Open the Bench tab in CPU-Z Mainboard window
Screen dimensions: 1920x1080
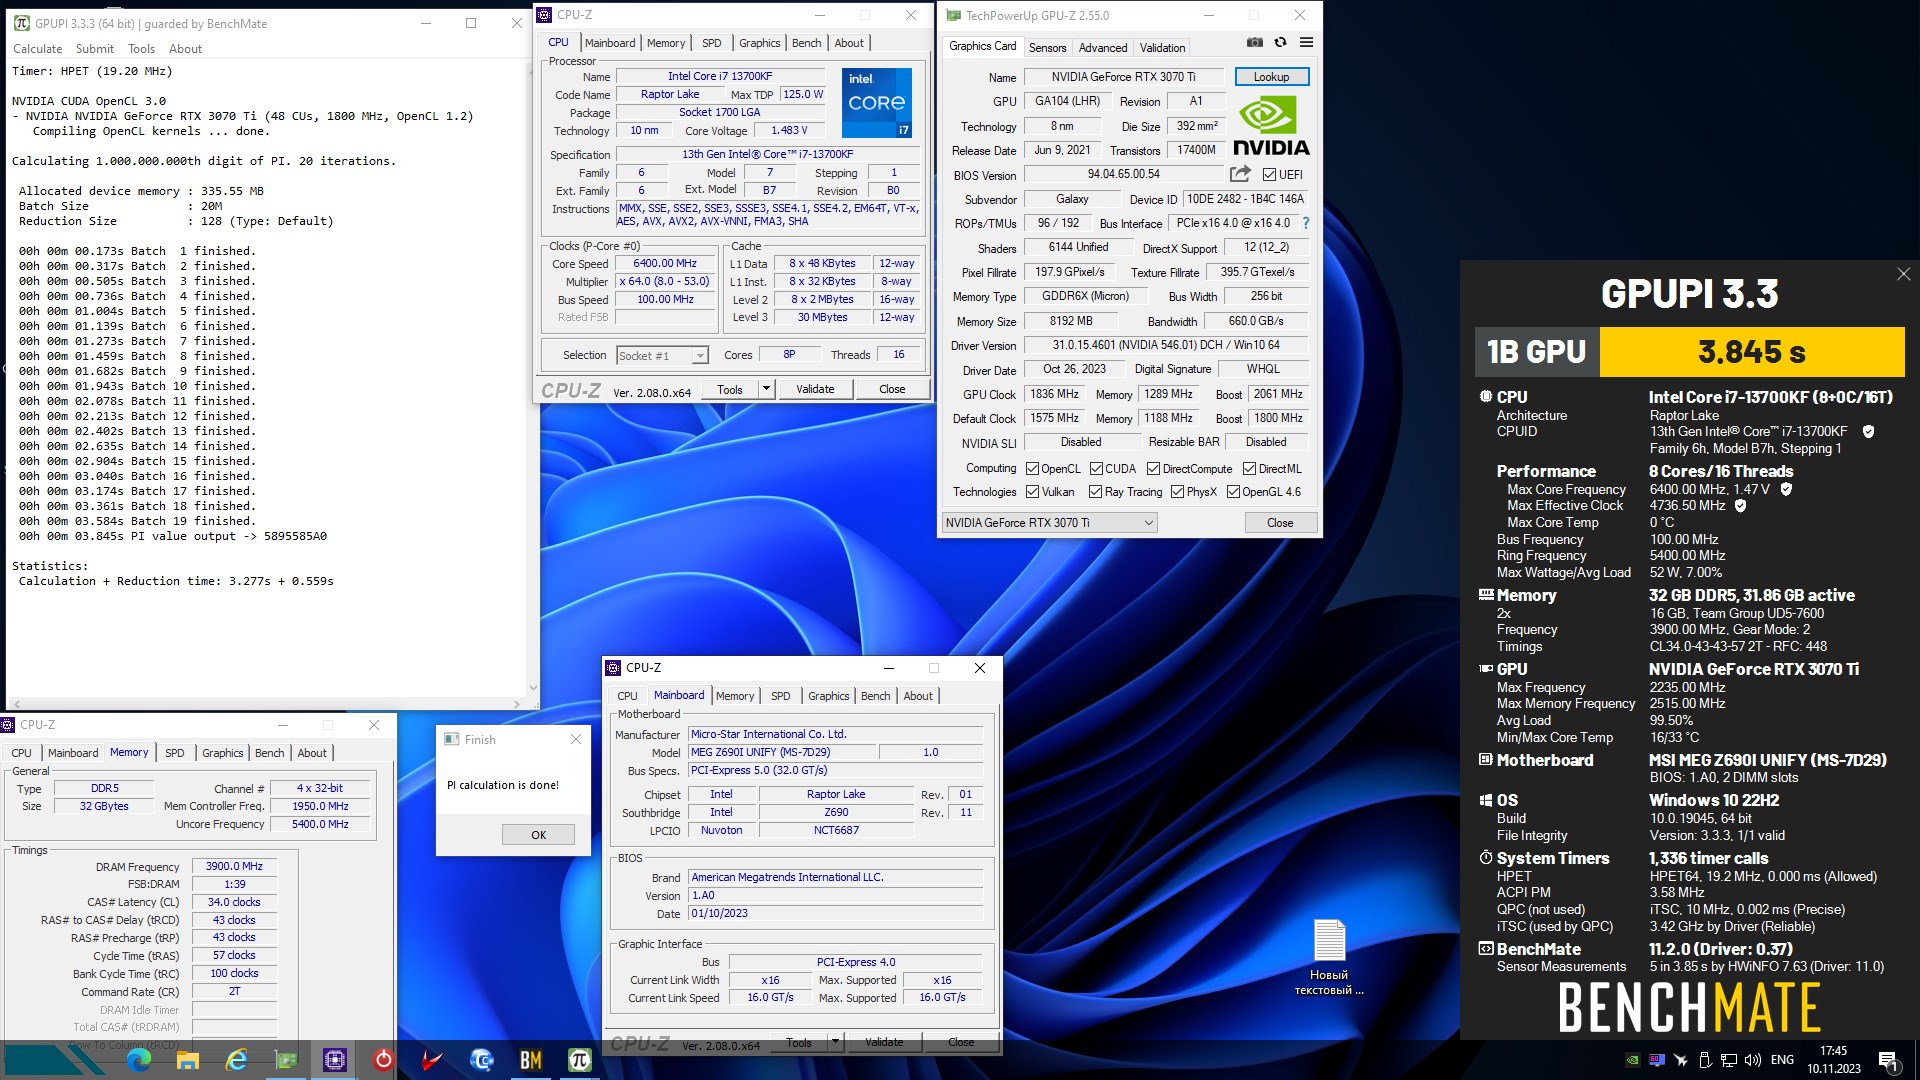click(x=875, y=696)
